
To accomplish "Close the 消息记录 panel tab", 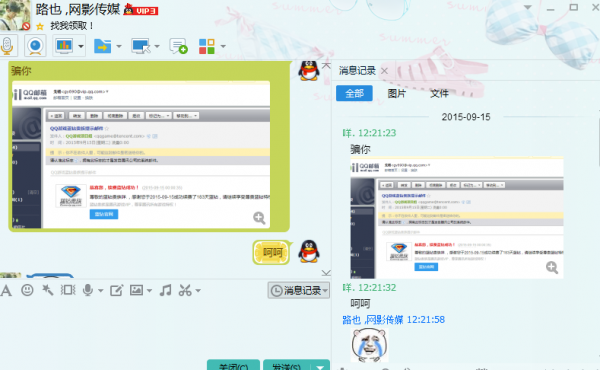I will coord(385,71).
